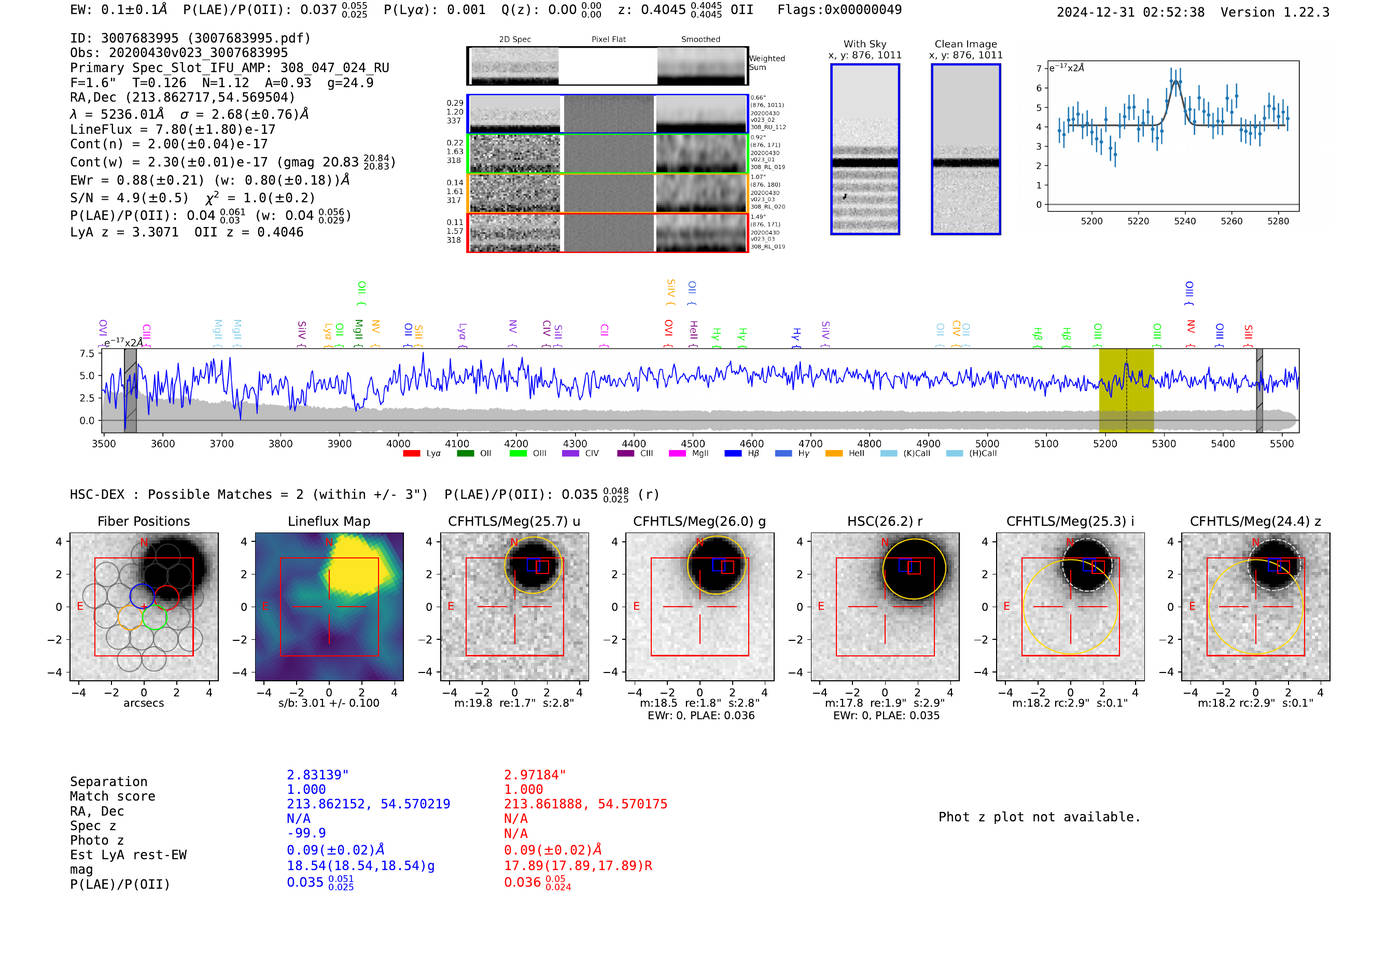The height and width of the screenshot is (953, 1400).
Task: Open the CFHTLS/Meg(25.7) u cutout
Action: 514,607
